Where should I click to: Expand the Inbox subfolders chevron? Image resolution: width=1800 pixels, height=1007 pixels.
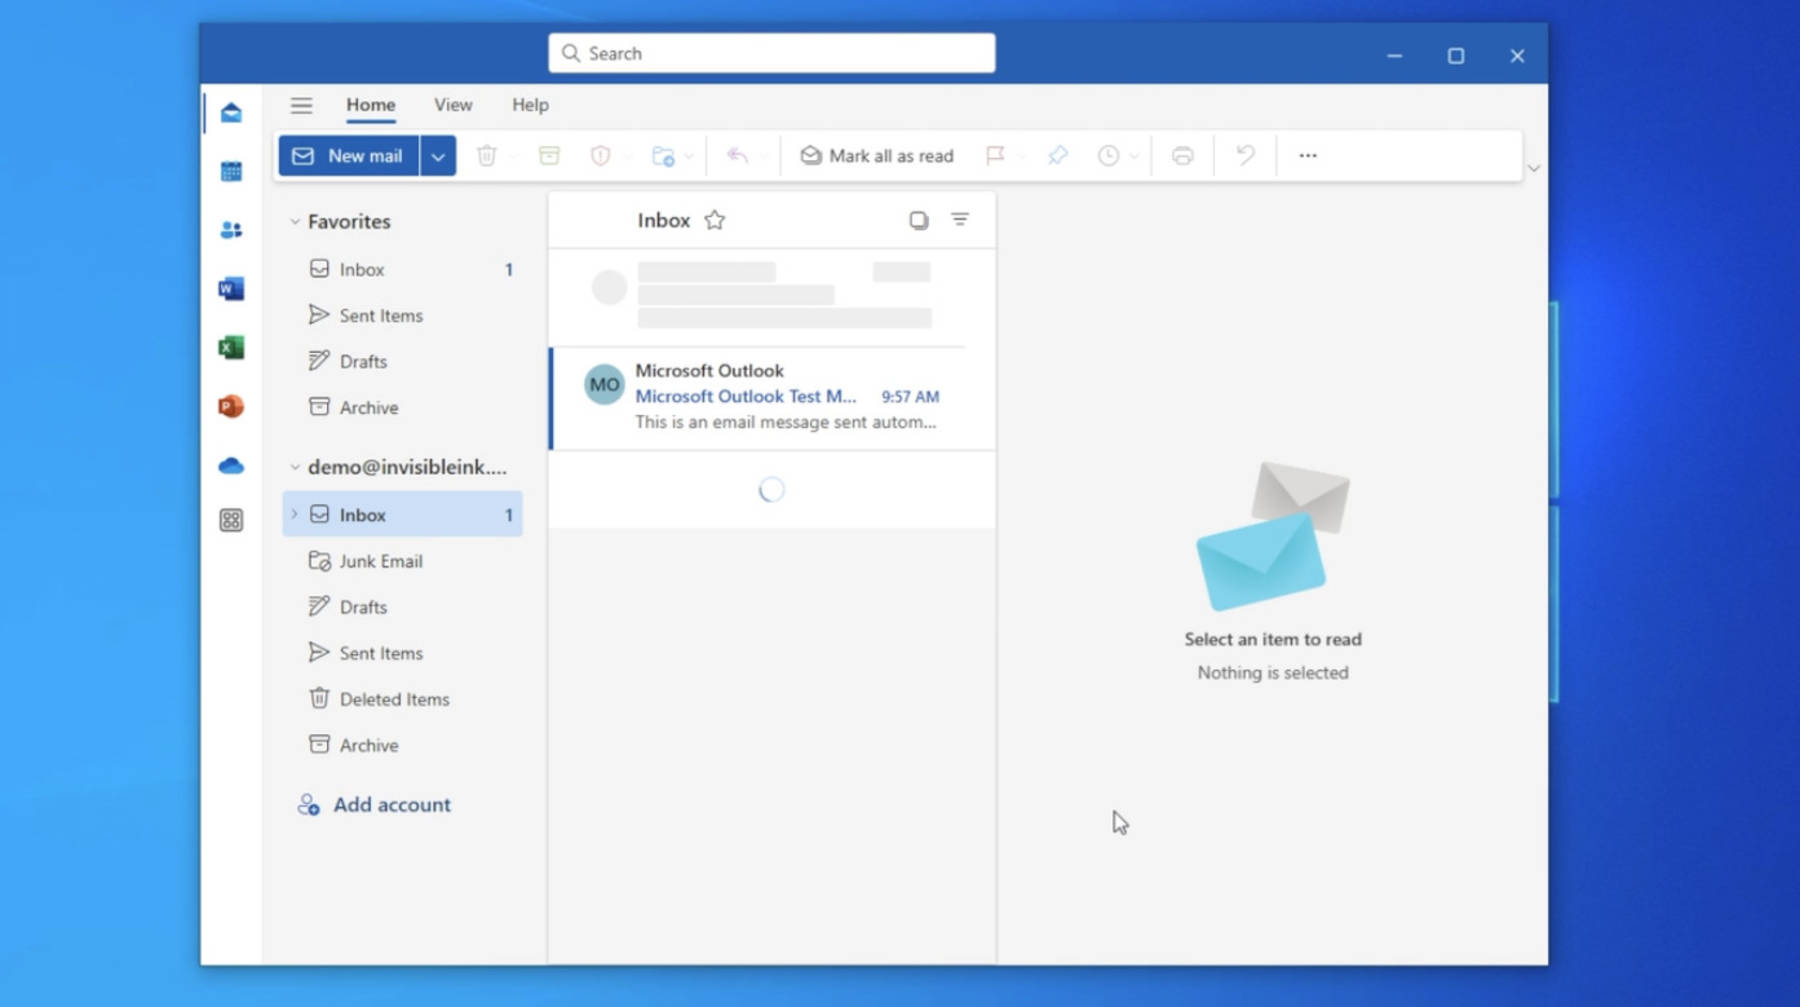click(294, 514)
